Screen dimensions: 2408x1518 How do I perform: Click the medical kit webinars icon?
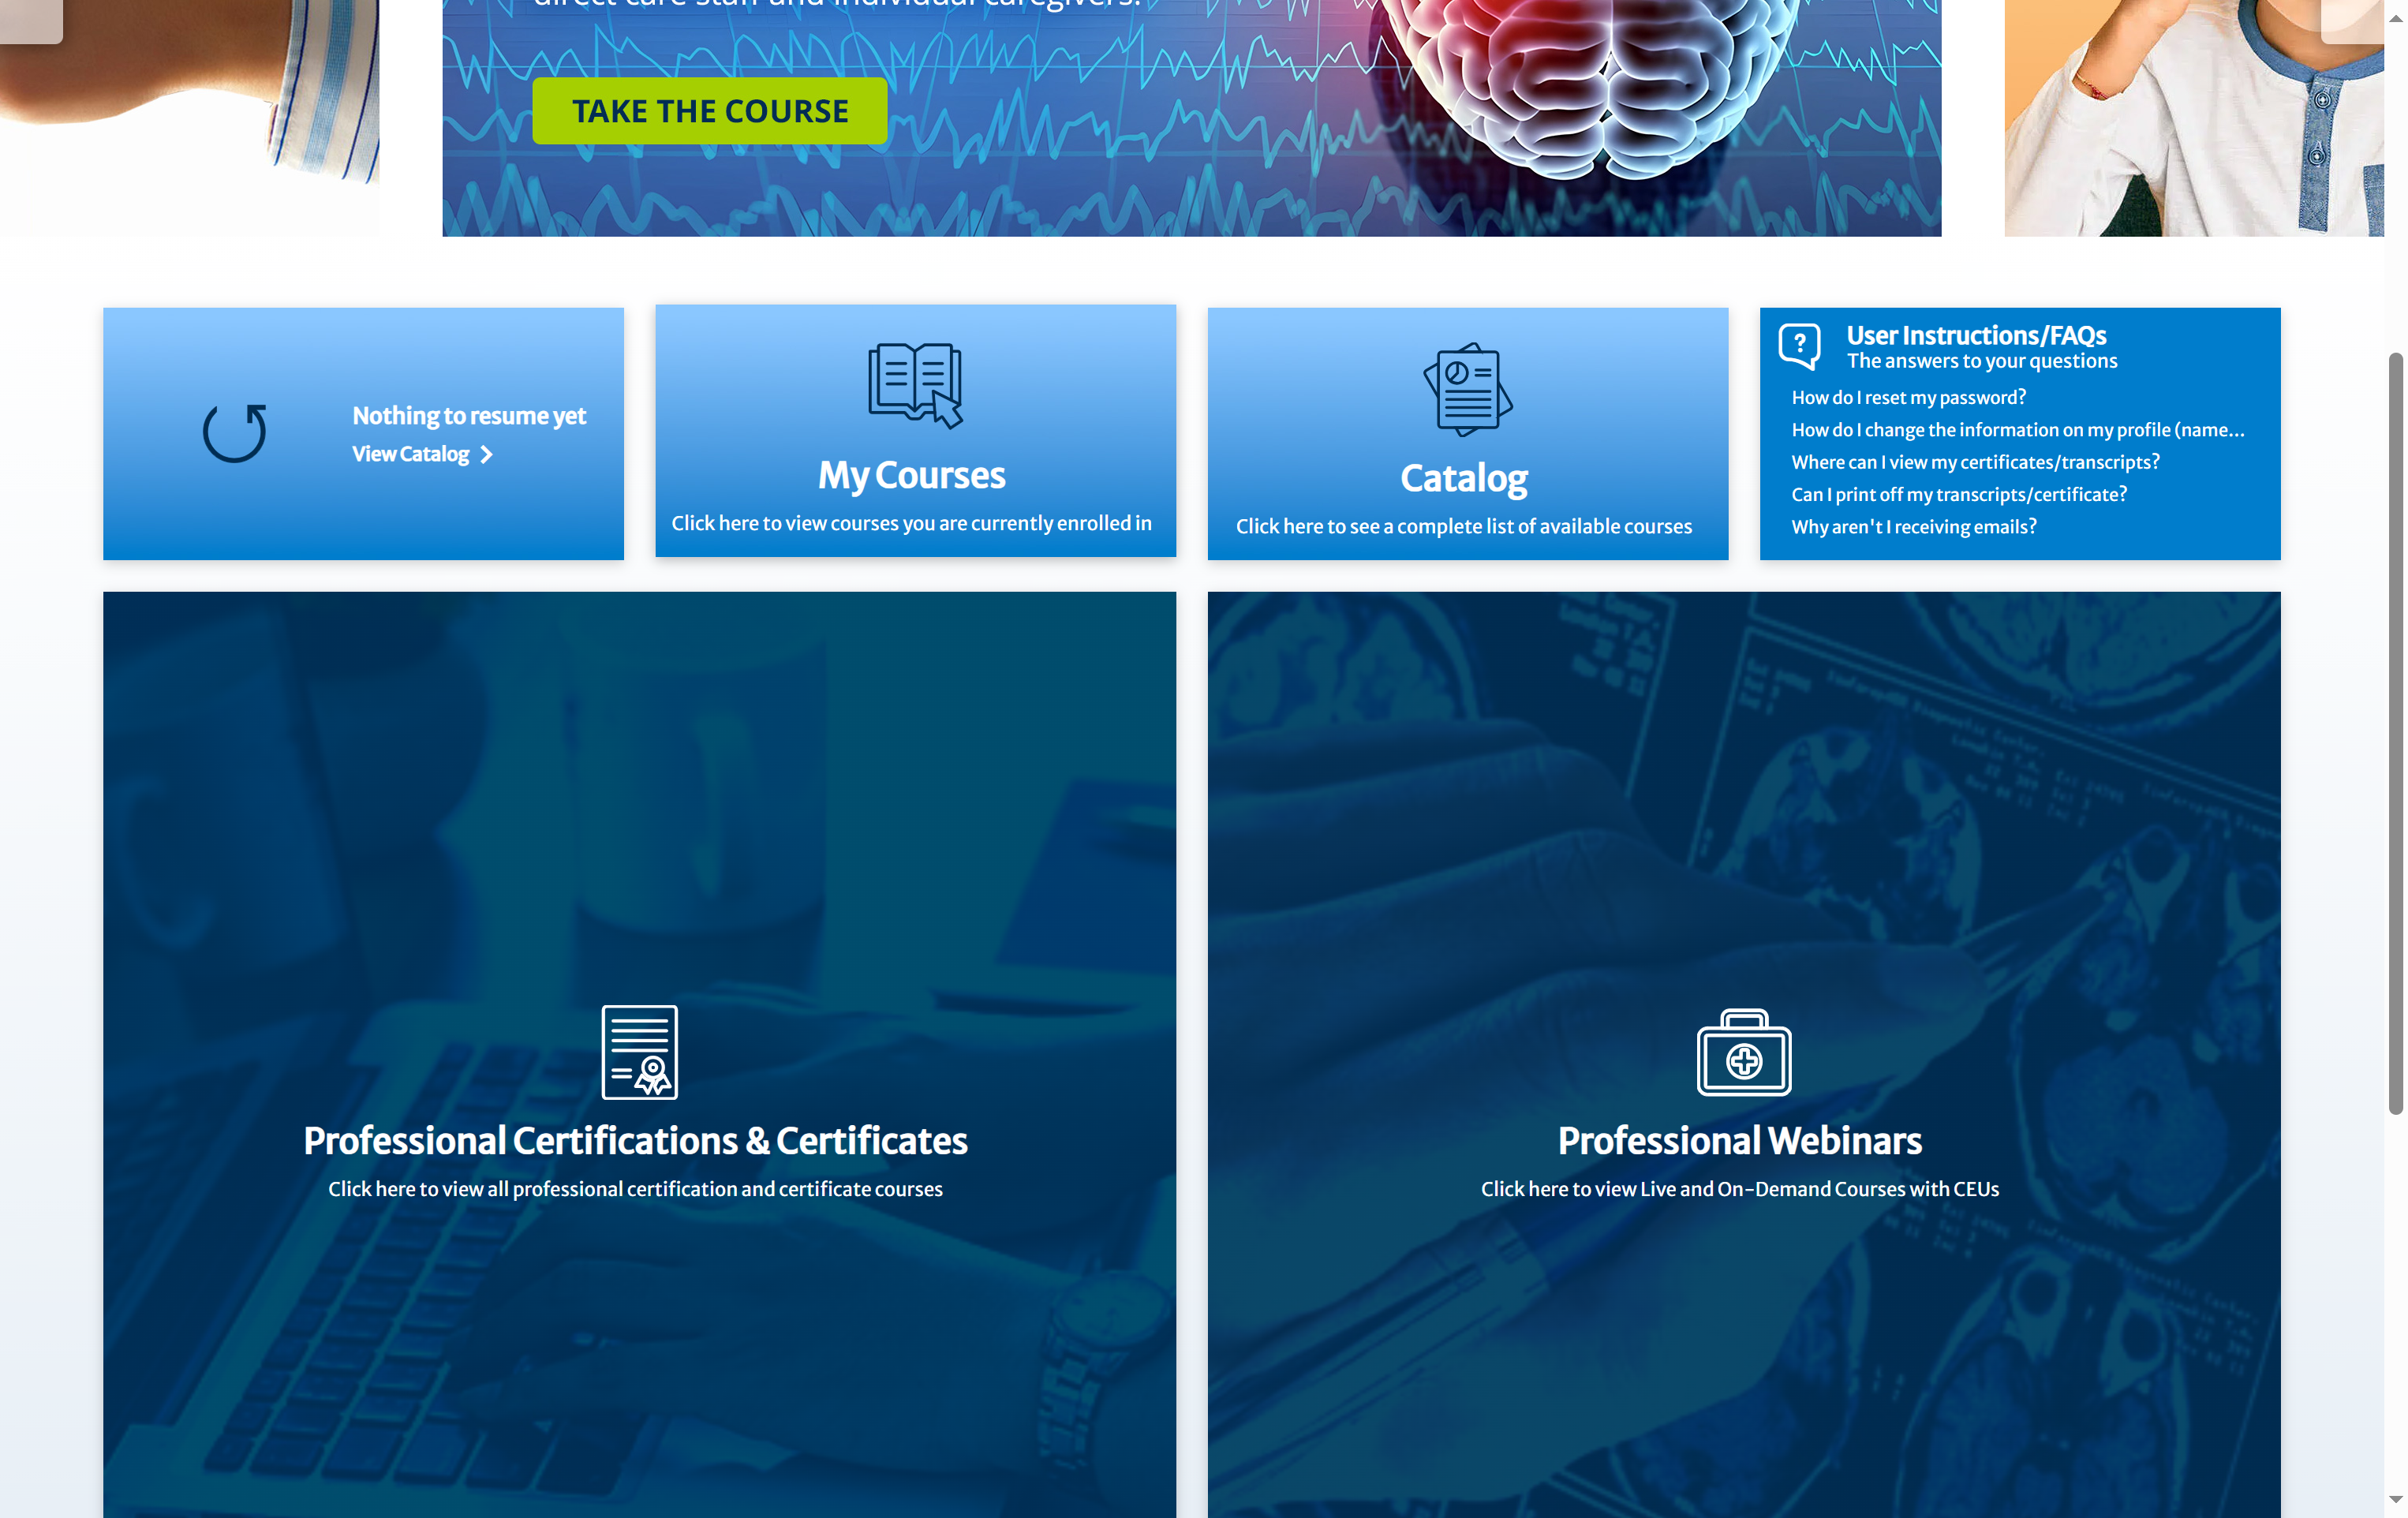click(x=1744, y=1052)
